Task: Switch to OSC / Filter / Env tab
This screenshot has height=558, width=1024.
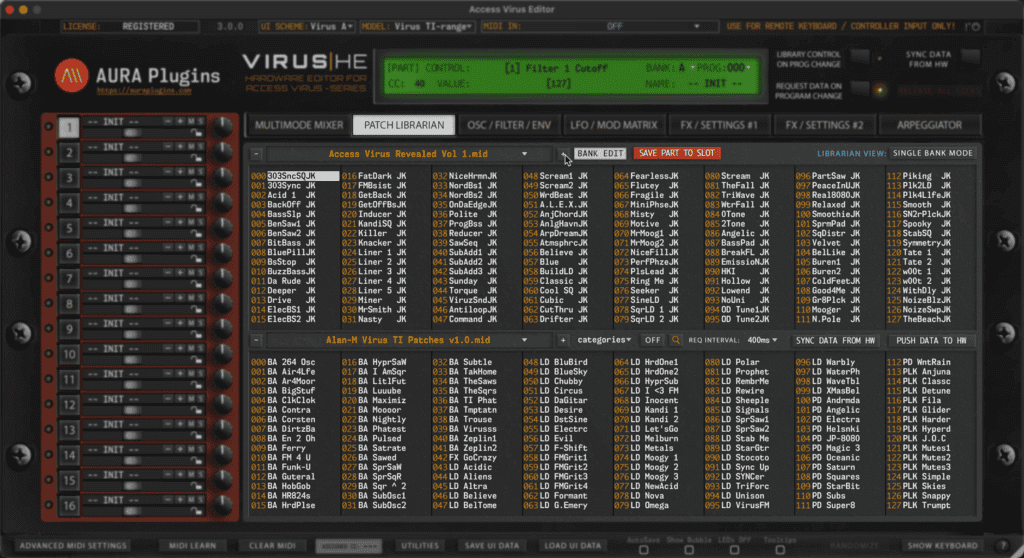Action: tap(509, 125)
